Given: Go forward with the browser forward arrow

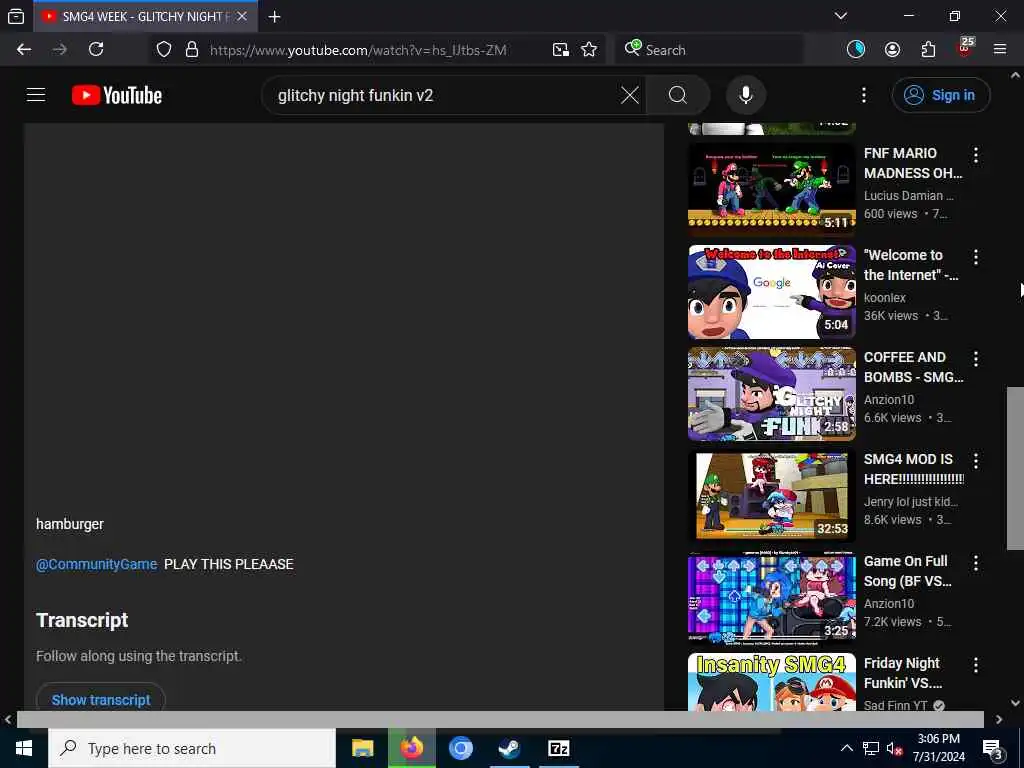Looking at the screenshot, I should point(60,50).
